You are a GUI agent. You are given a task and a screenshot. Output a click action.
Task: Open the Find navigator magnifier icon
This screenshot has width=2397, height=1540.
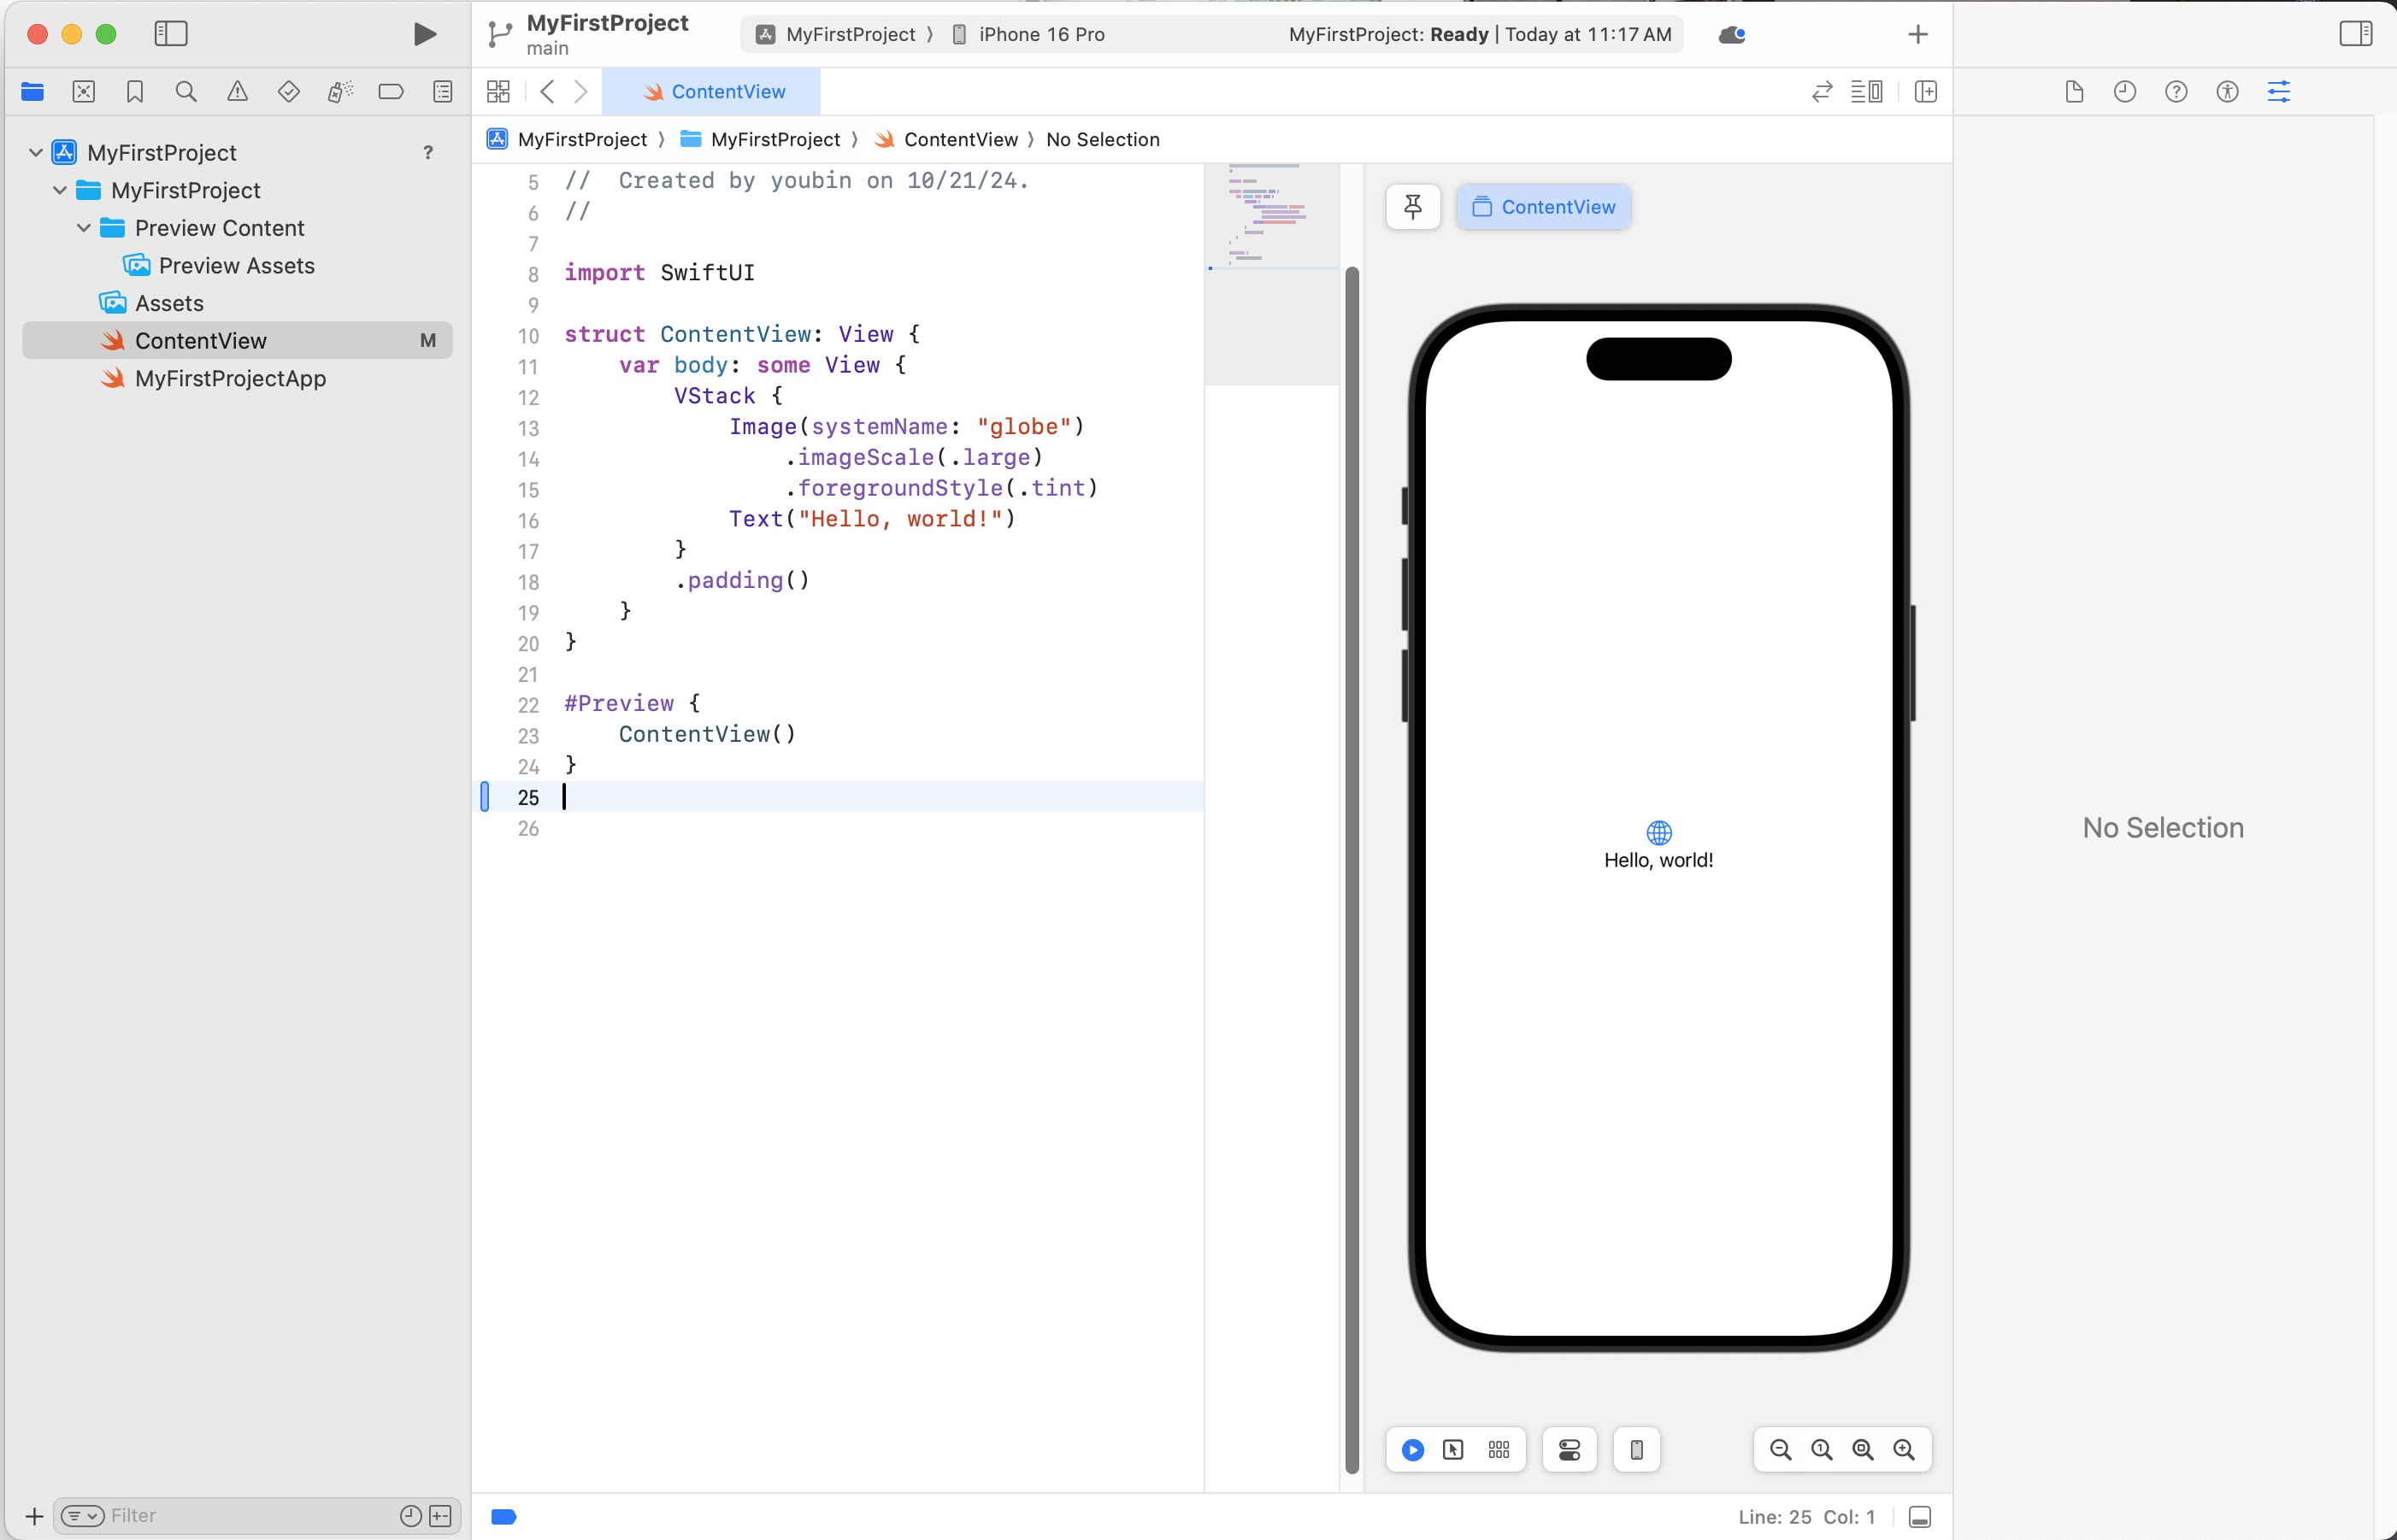(x=186, y=92)
